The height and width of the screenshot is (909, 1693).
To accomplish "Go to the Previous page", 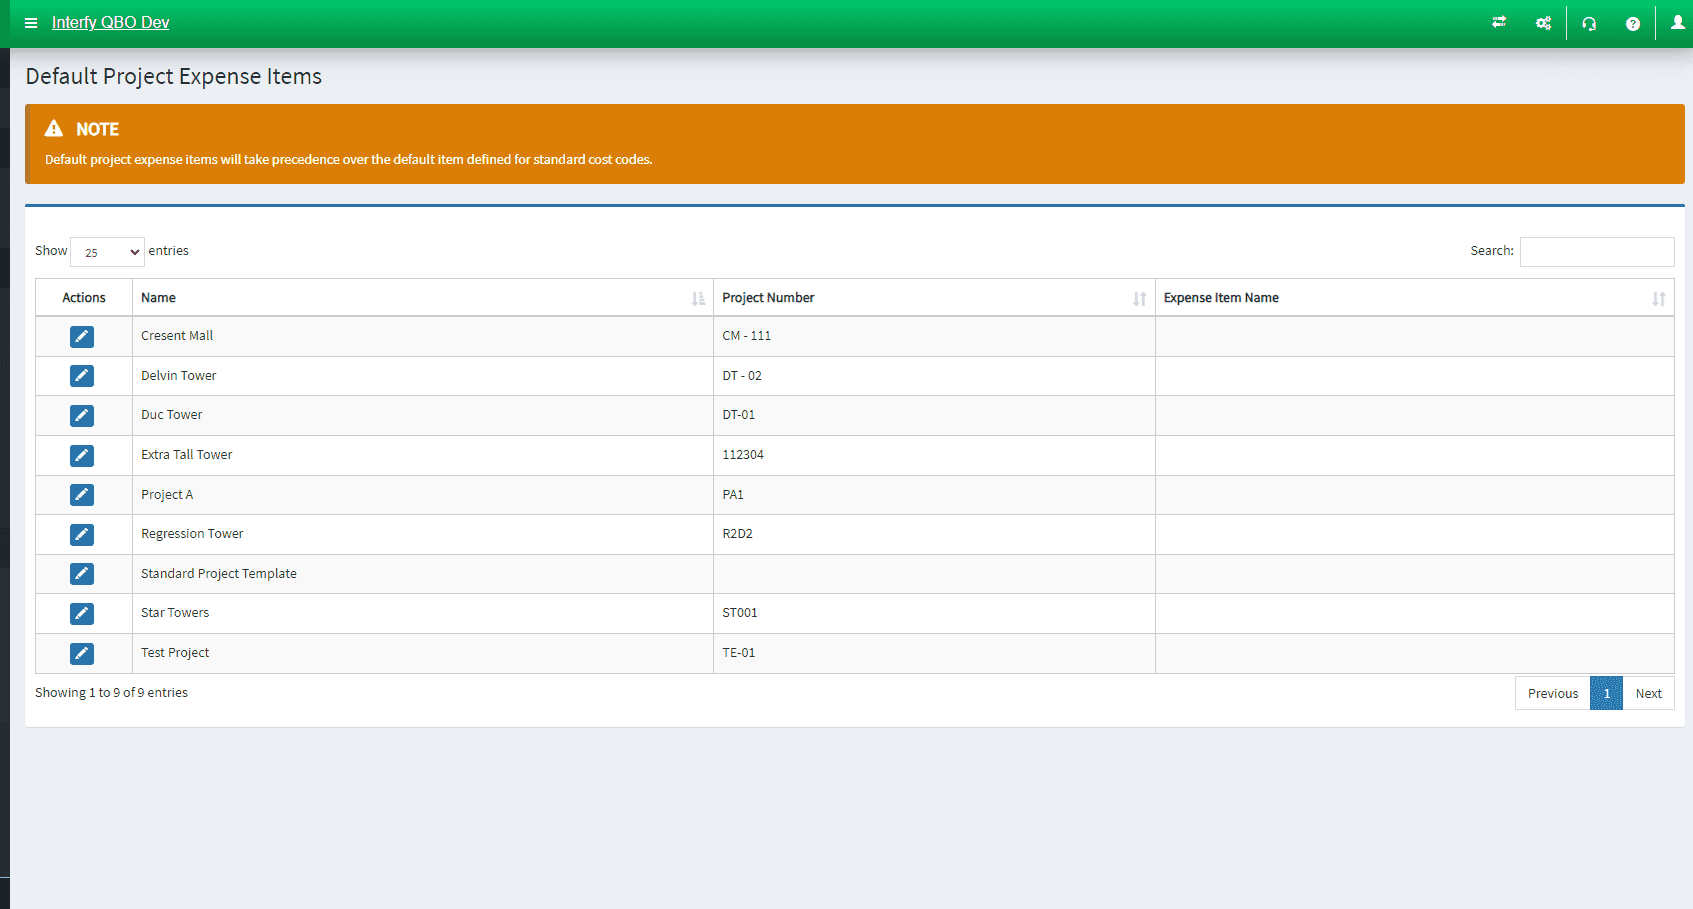I will point(1552,694).
